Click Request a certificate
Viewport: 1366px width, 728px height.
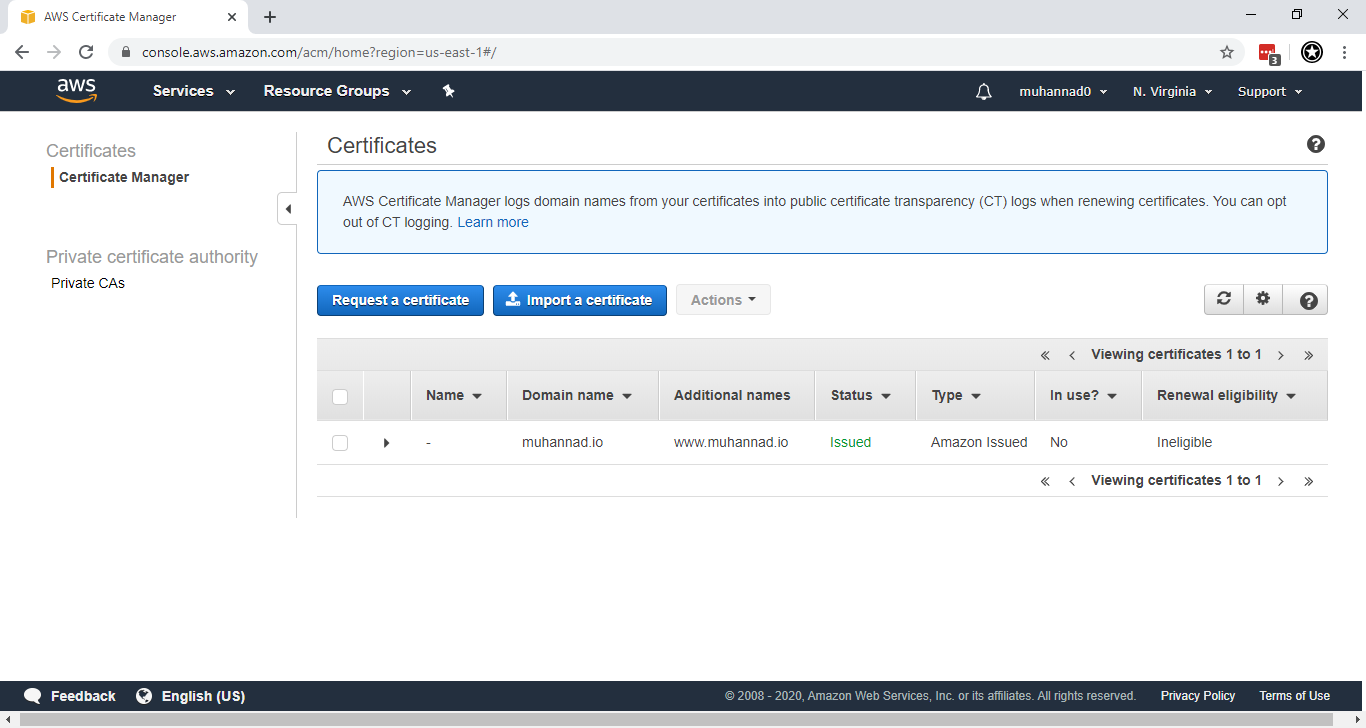(400, 299)
